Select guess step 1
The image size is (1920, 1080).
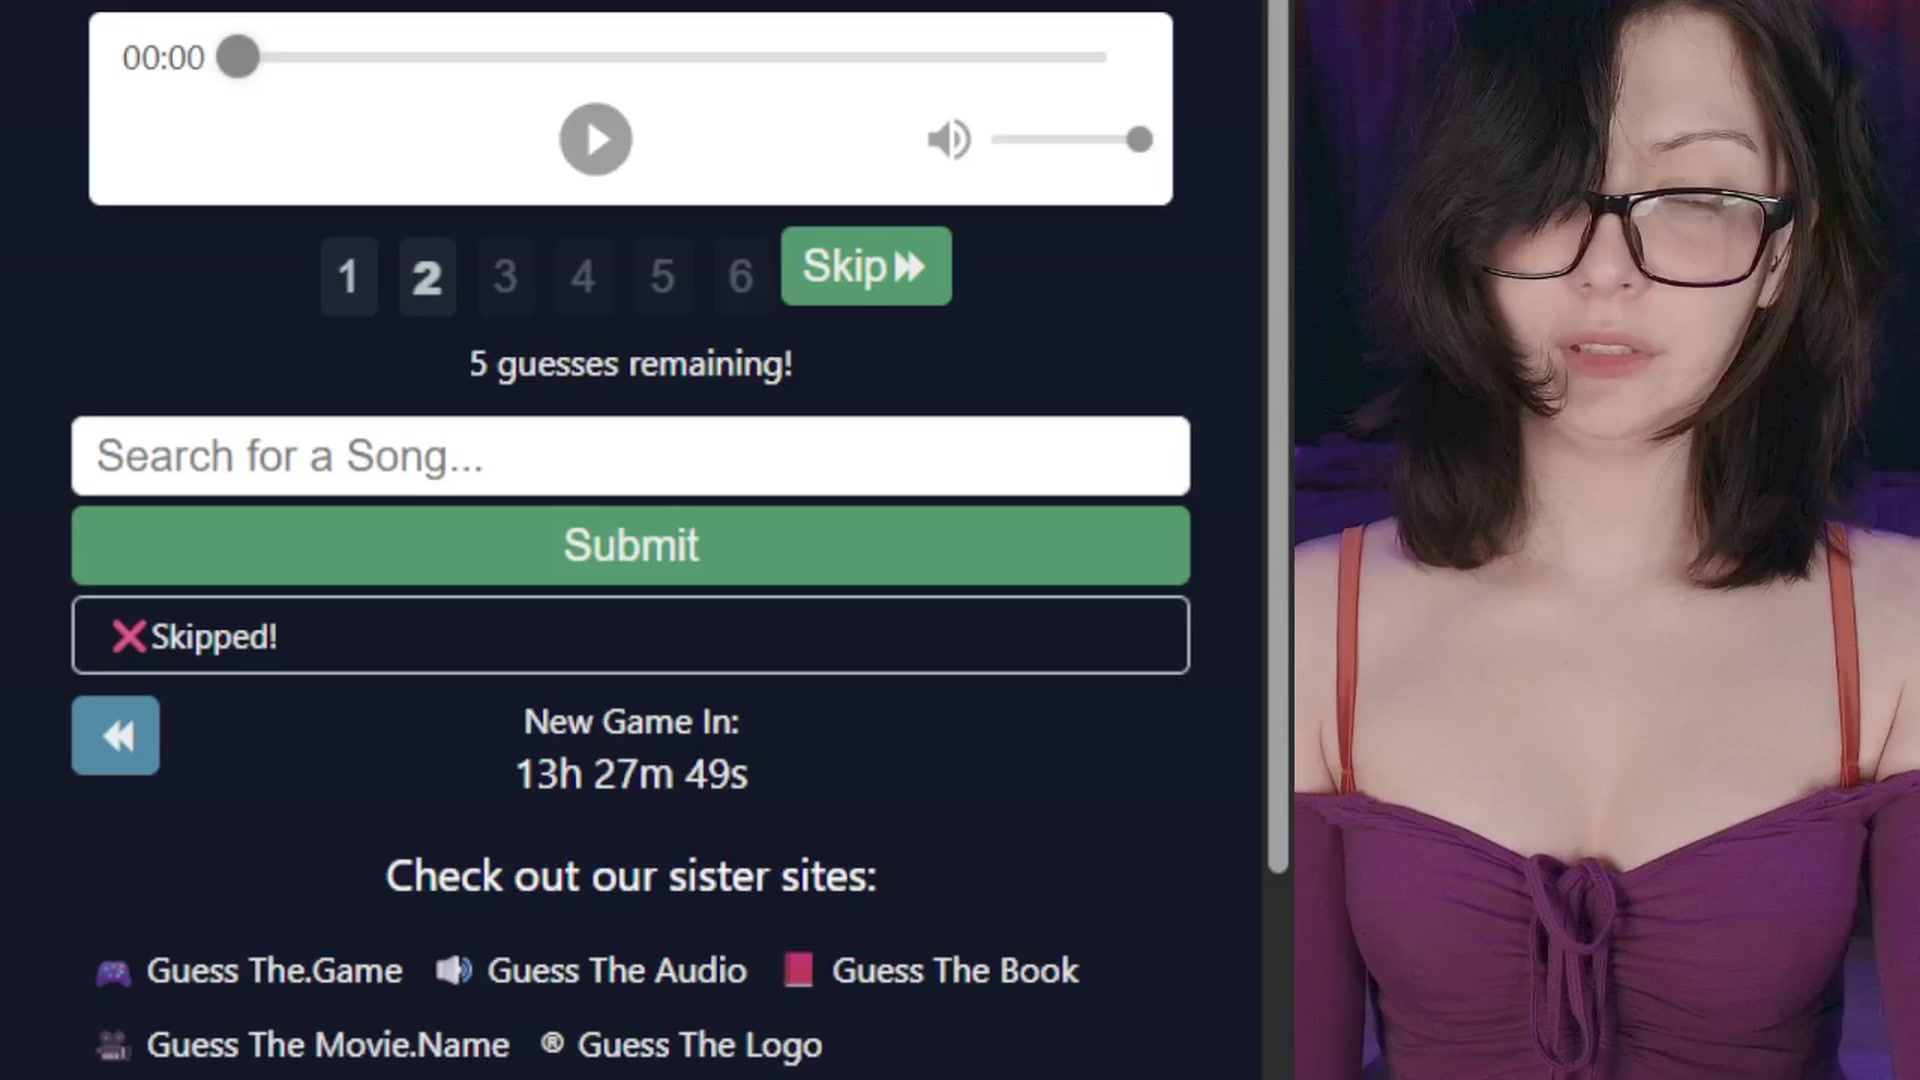(348, 277)
